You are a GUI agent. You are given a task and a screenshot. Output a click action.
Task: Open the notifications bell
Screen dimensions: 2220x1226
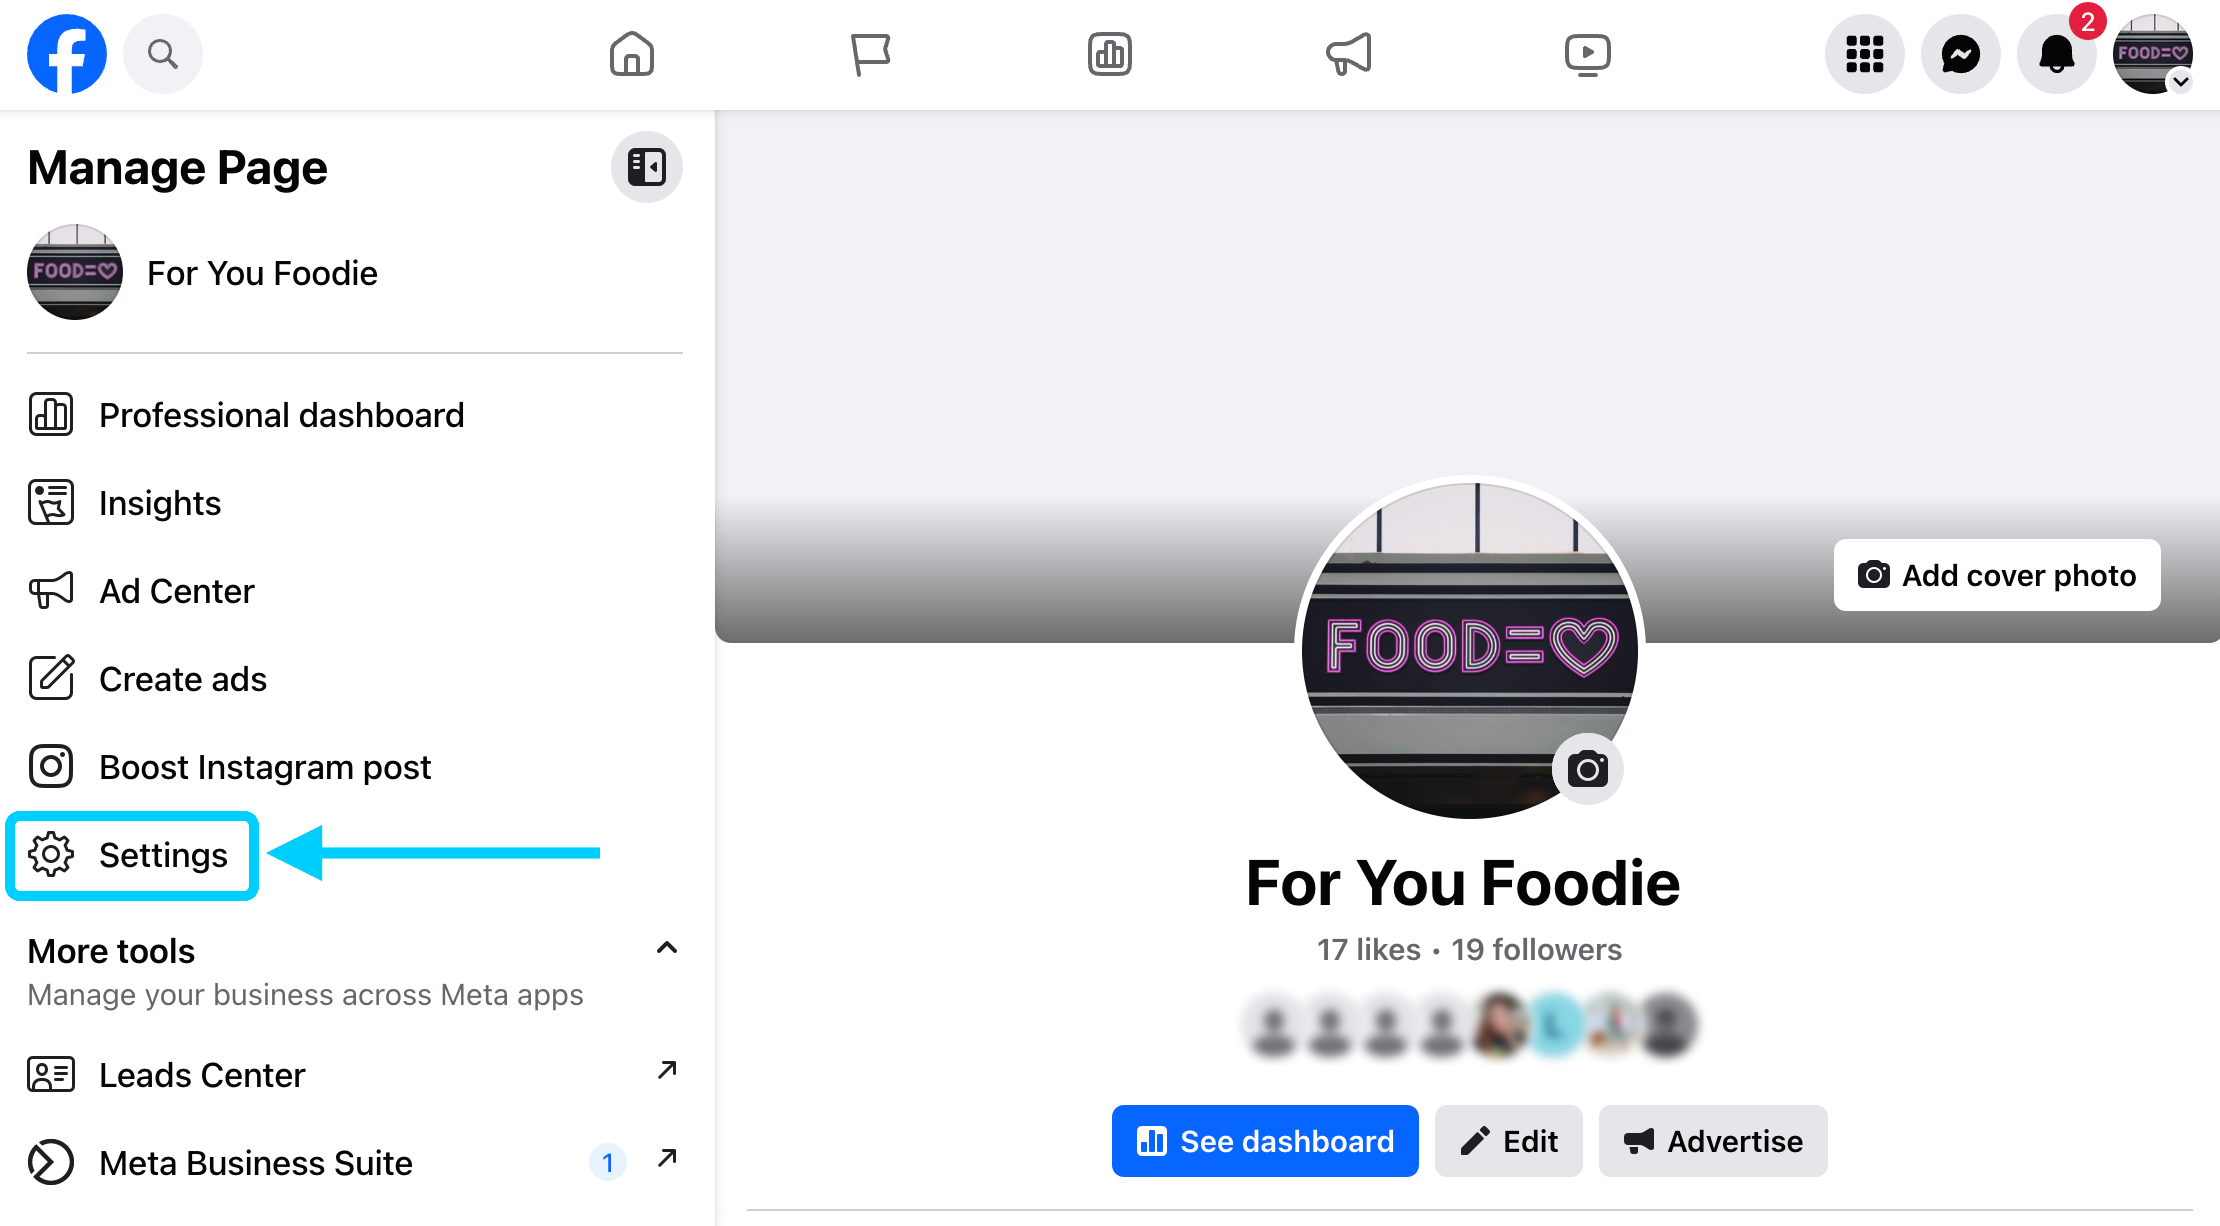[2057, 54]
